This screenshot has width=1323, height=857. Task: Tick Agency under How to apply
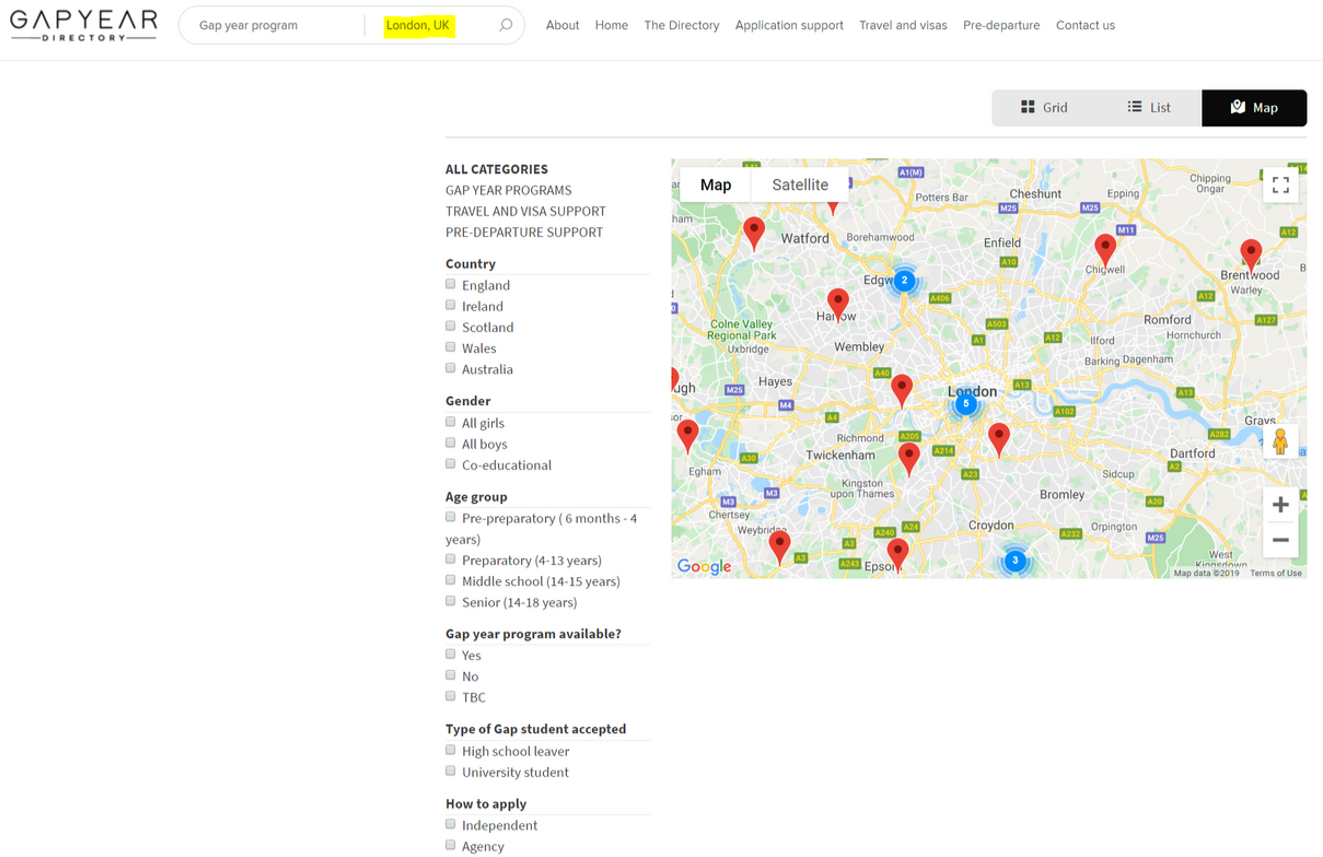click(x=451, y=846)
